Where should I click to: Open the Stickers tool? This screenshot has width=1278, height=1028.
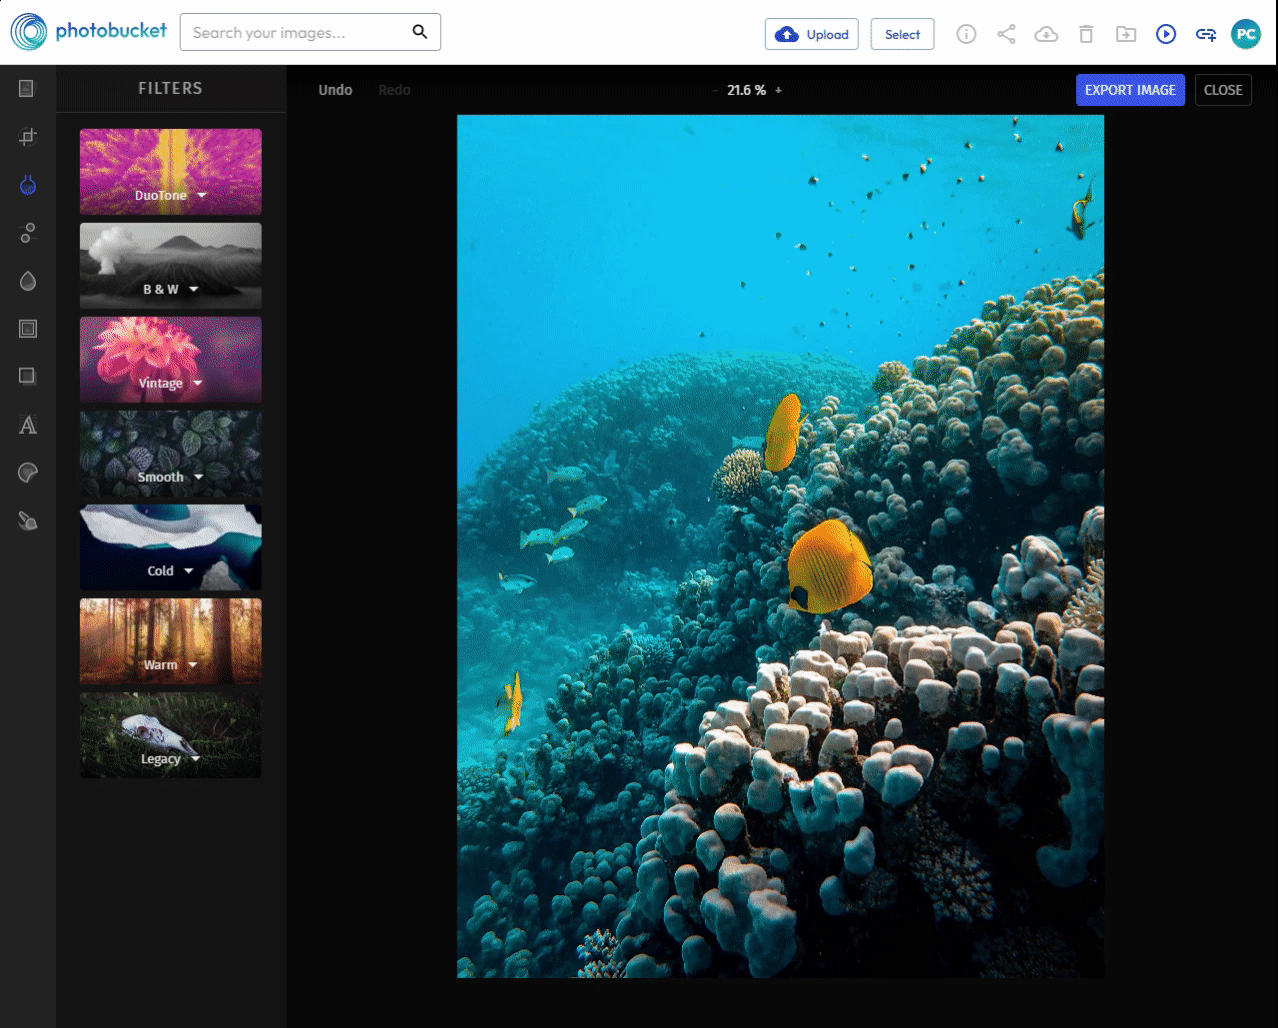pos(28,473)
